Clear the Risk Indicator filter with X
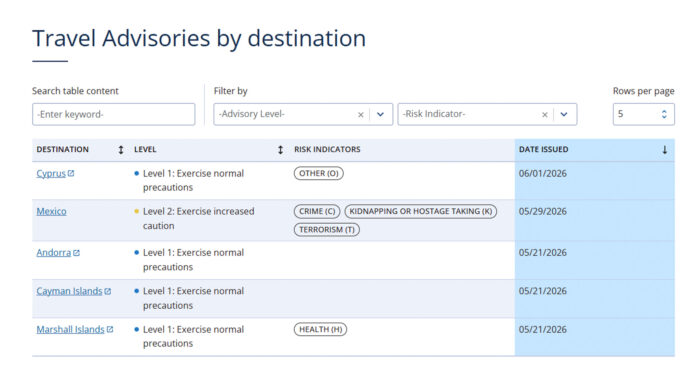The width and height of the screenshot is (700, 365). pyautogui.click(x=545, y=115)
